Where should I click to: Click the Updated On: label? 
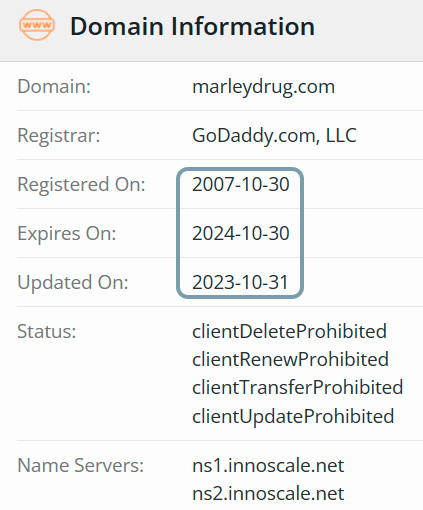[x=73, y=282]
